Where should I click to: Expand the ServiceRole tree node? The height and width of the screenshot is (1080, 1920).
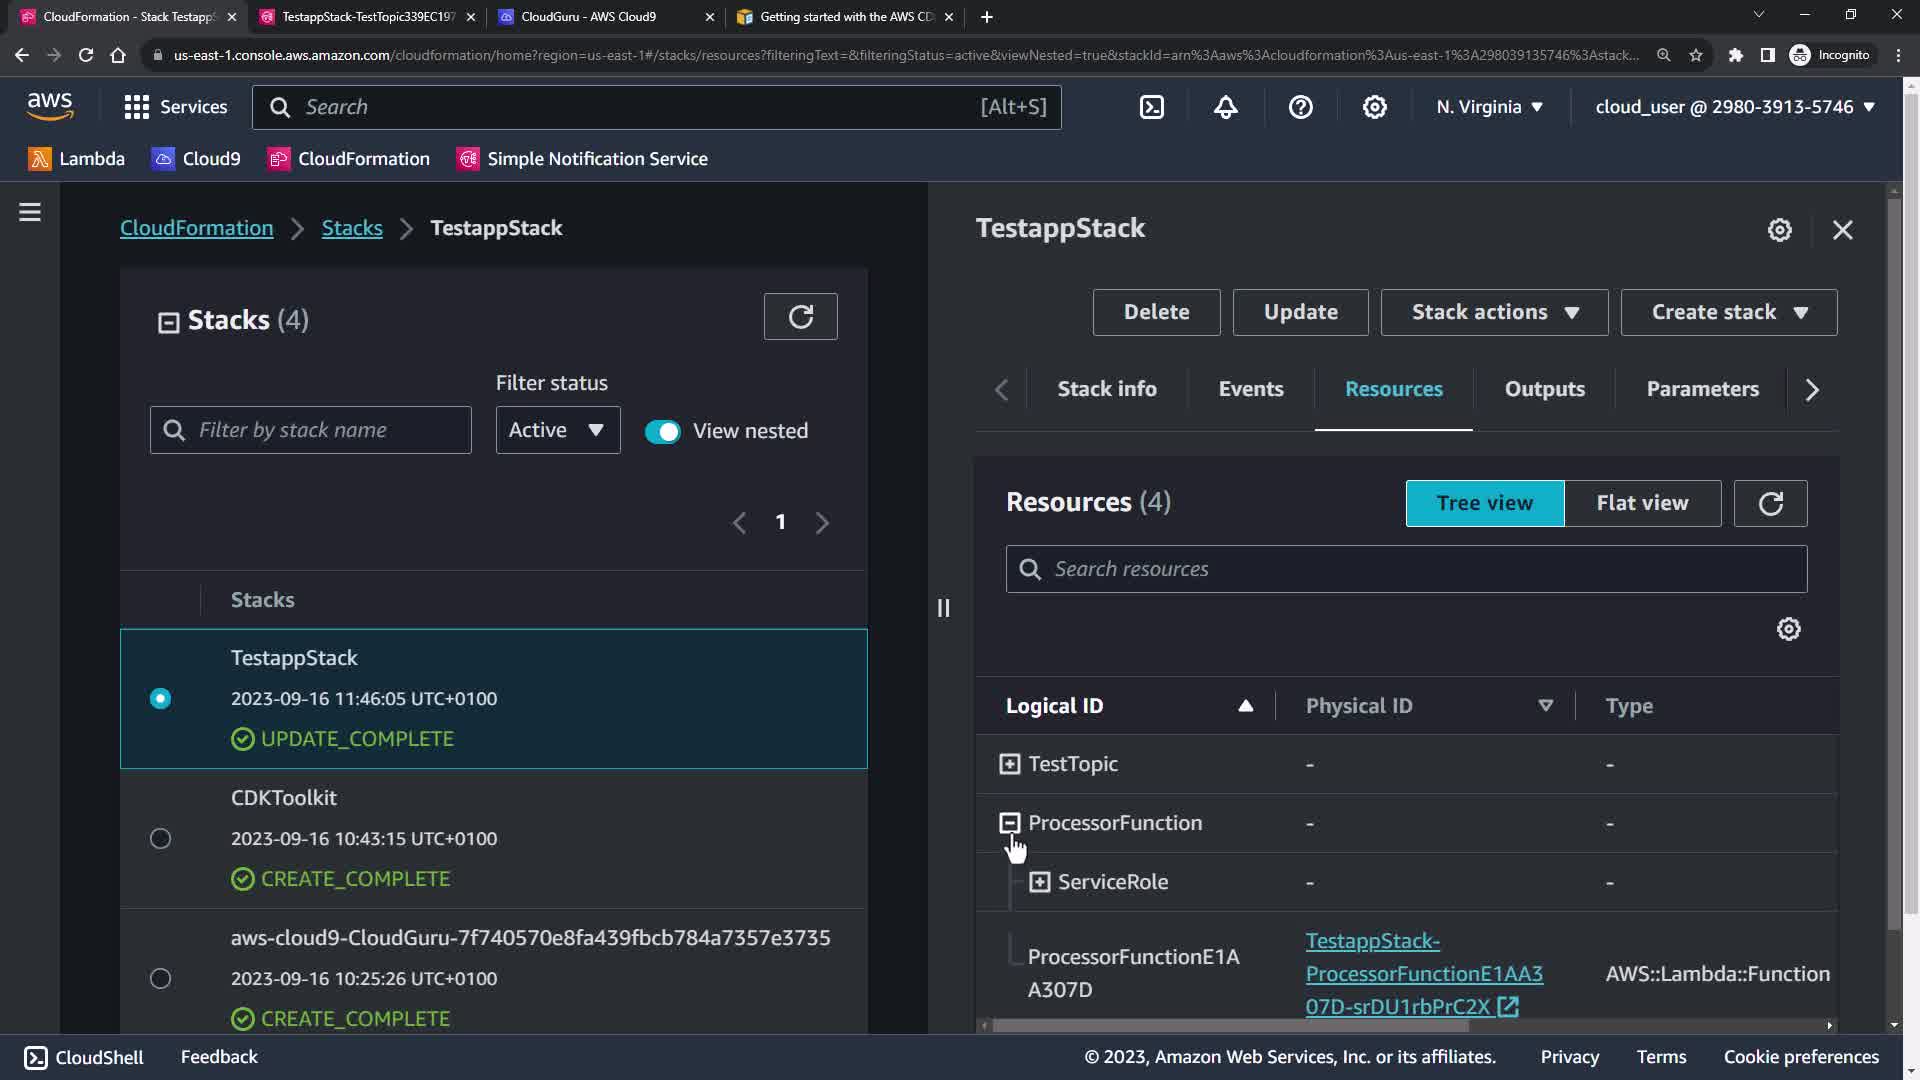point(1040,882)
